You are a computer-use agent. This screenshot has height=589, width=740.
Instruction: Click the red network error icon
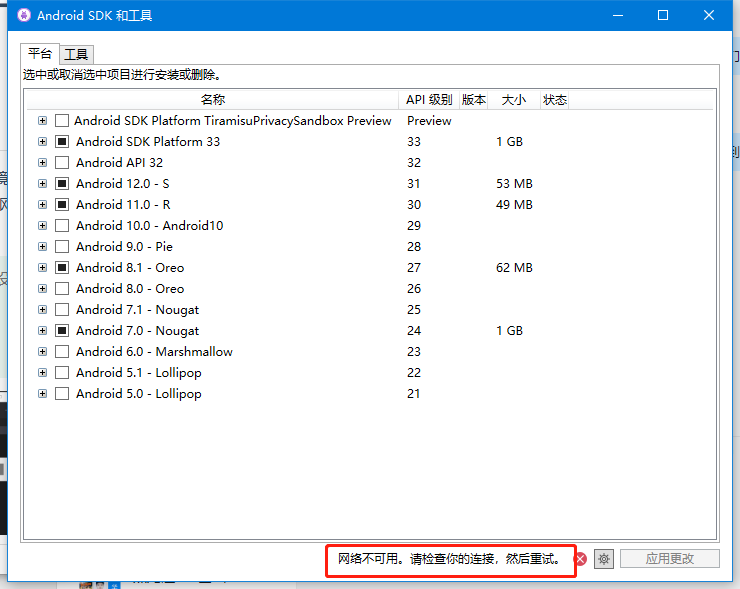582,559
